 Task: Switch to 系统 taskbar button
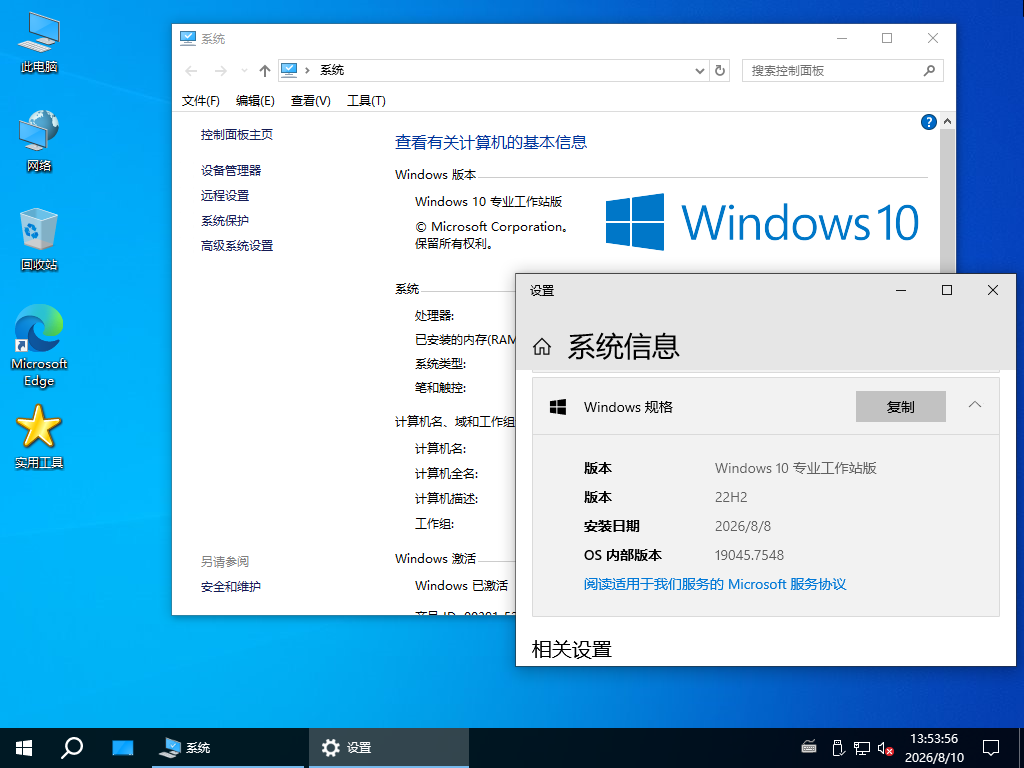point(227,748)
